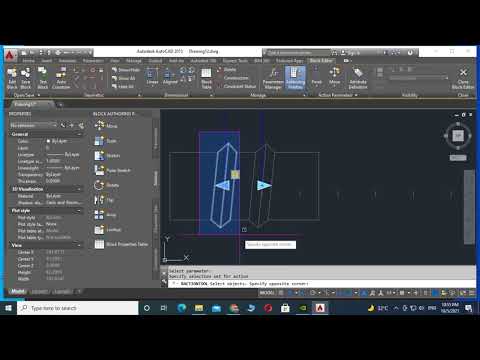480x360 pixels.
Task: Select Move action in Block Authoring palette
Action: (106, 126)
